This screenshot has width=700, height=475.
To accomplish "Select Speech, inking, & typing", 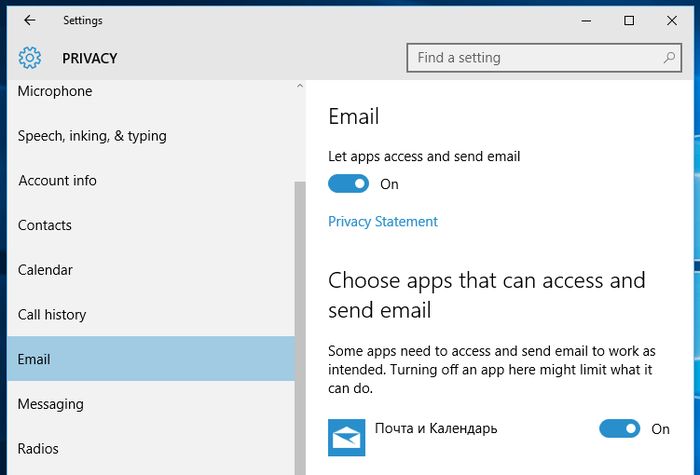I will tap(92, 136).
